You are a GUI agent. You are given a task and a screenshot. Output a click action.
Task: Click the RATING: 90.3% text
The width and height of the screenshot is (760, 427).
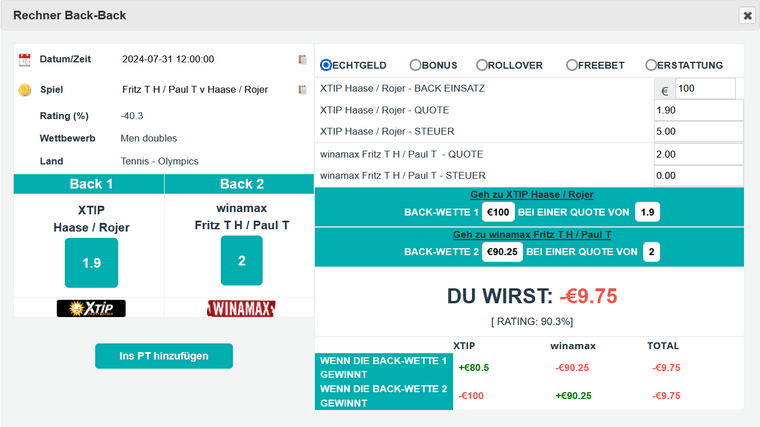coord(532,321)
